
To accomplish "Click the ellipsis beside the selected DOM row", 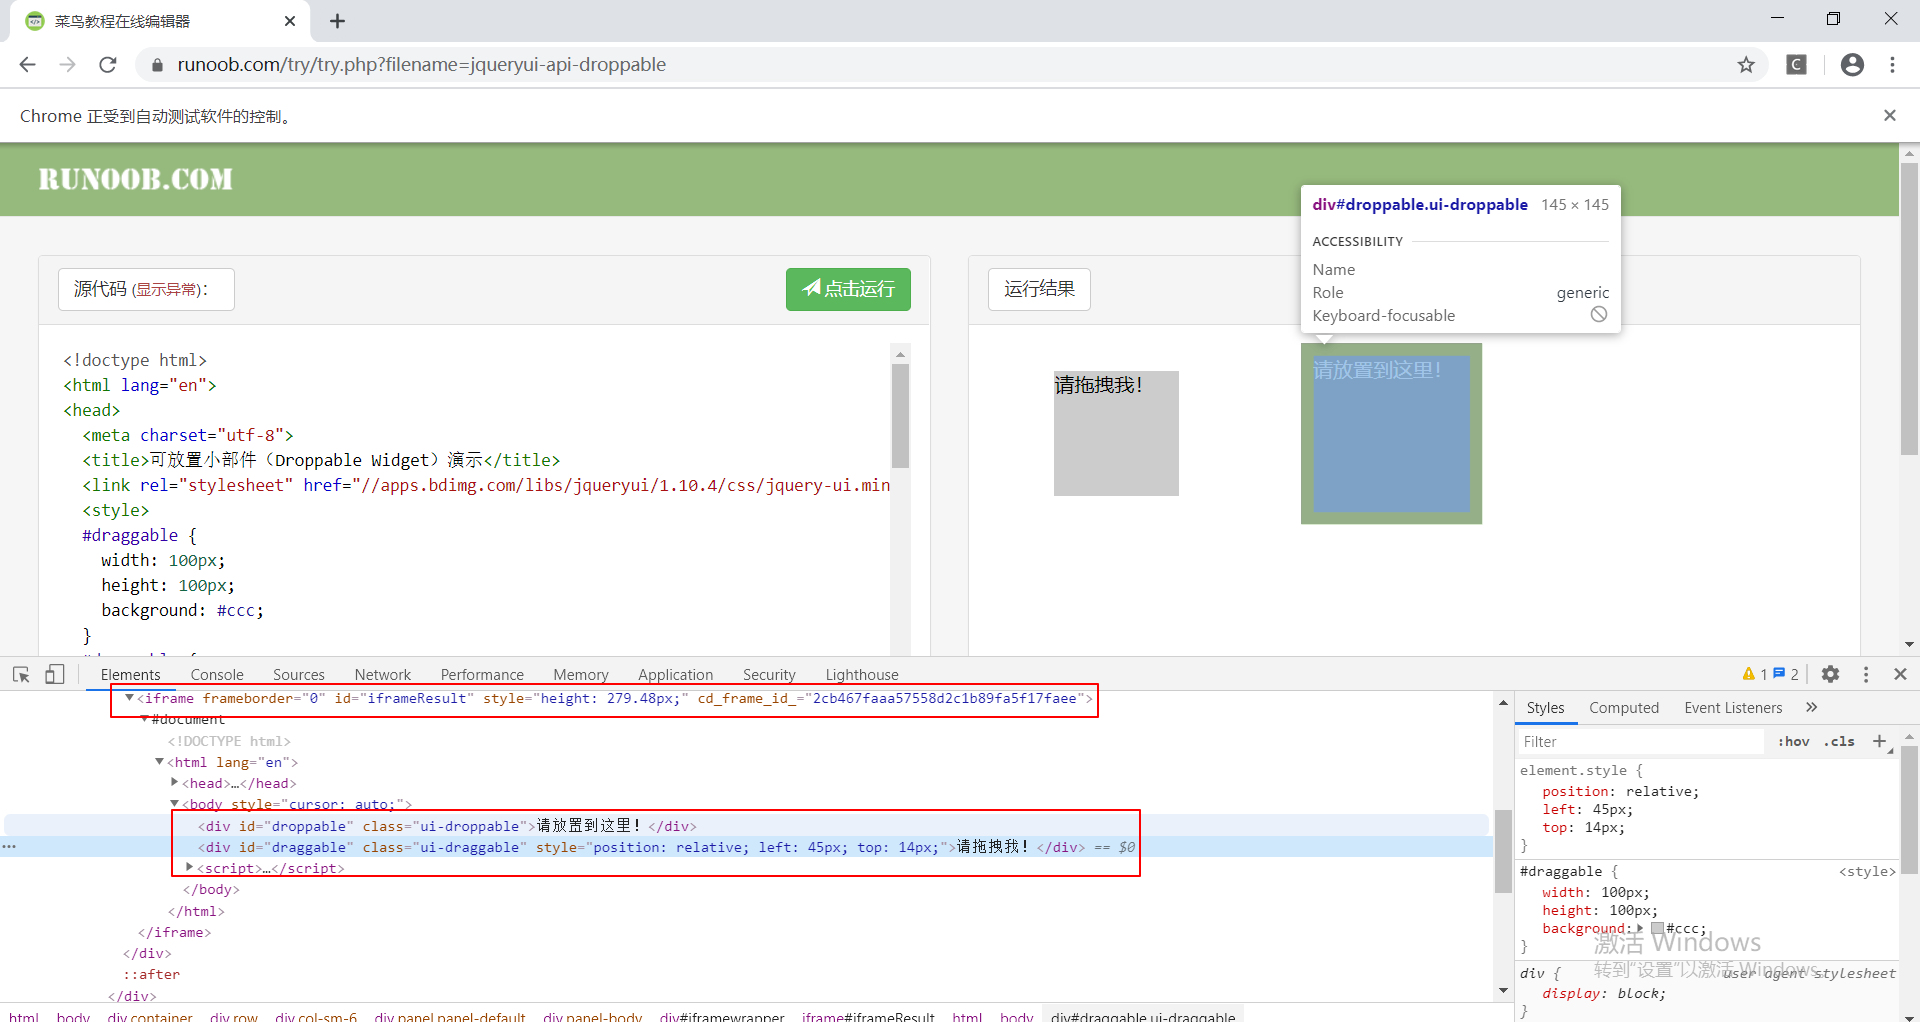I will 9,847.
